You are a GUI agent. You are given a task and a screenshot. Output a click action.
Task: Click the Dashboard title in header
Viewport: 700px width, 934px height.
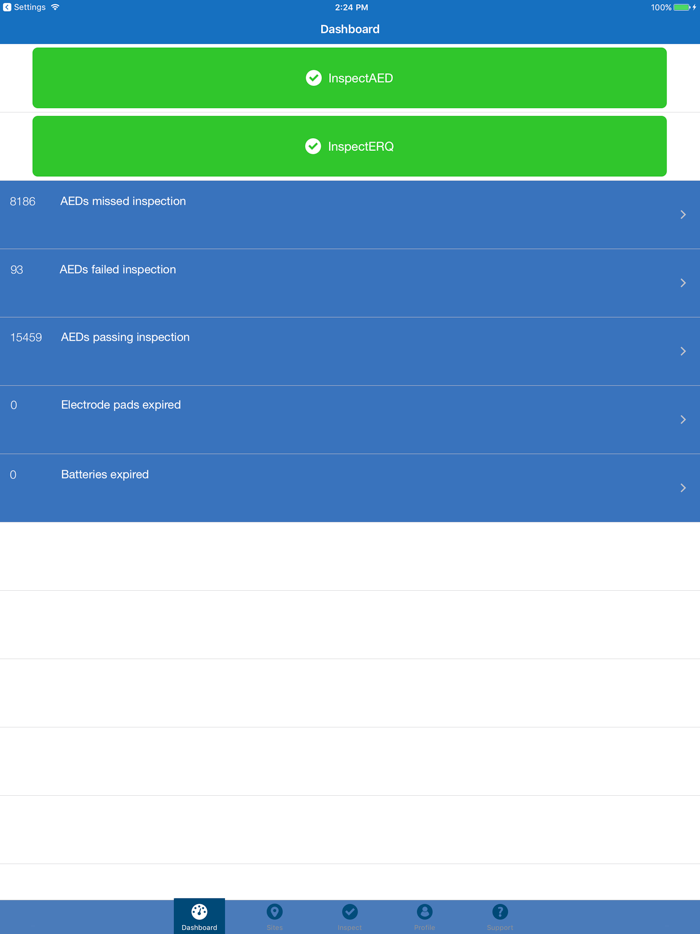[350, 29]
